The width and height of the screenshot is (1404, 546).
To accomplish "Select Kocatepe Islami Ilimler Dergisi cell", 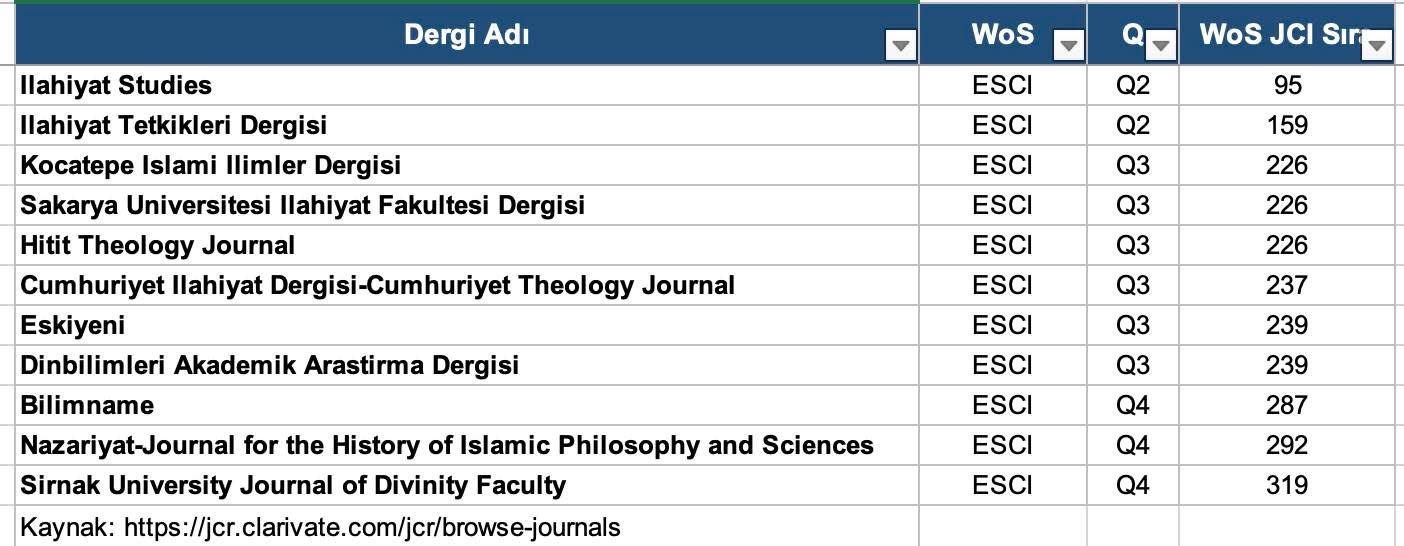I will [x=211, y=165].
